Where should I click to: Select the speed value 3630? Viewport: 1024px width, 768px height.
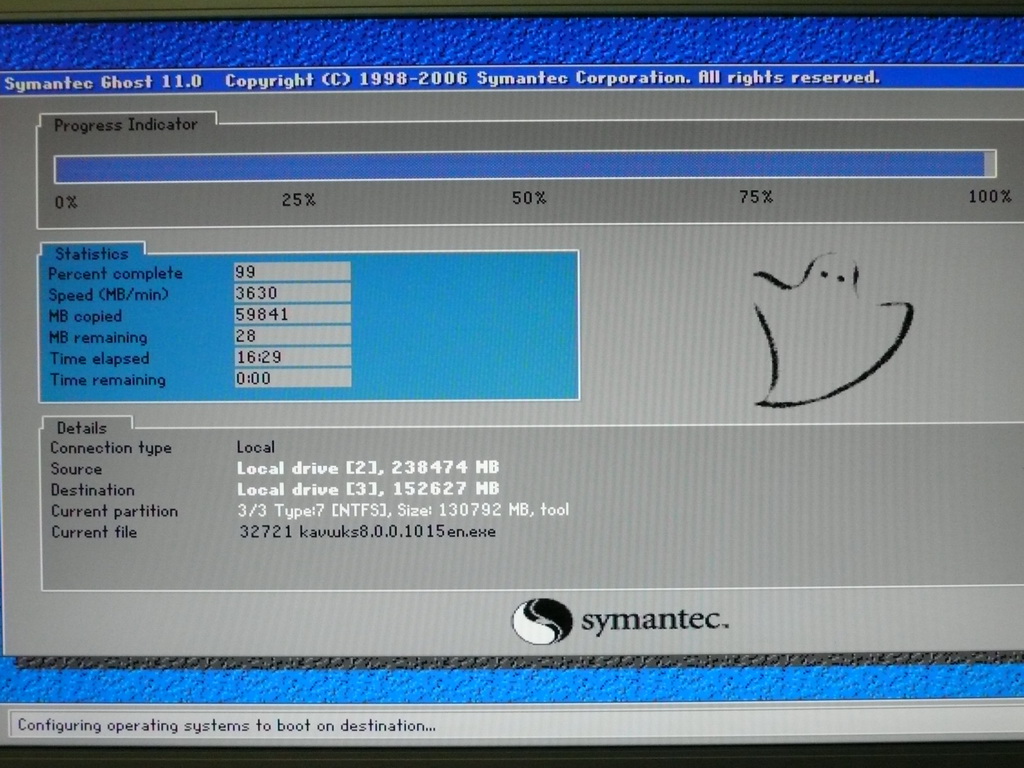coord(292,293)
